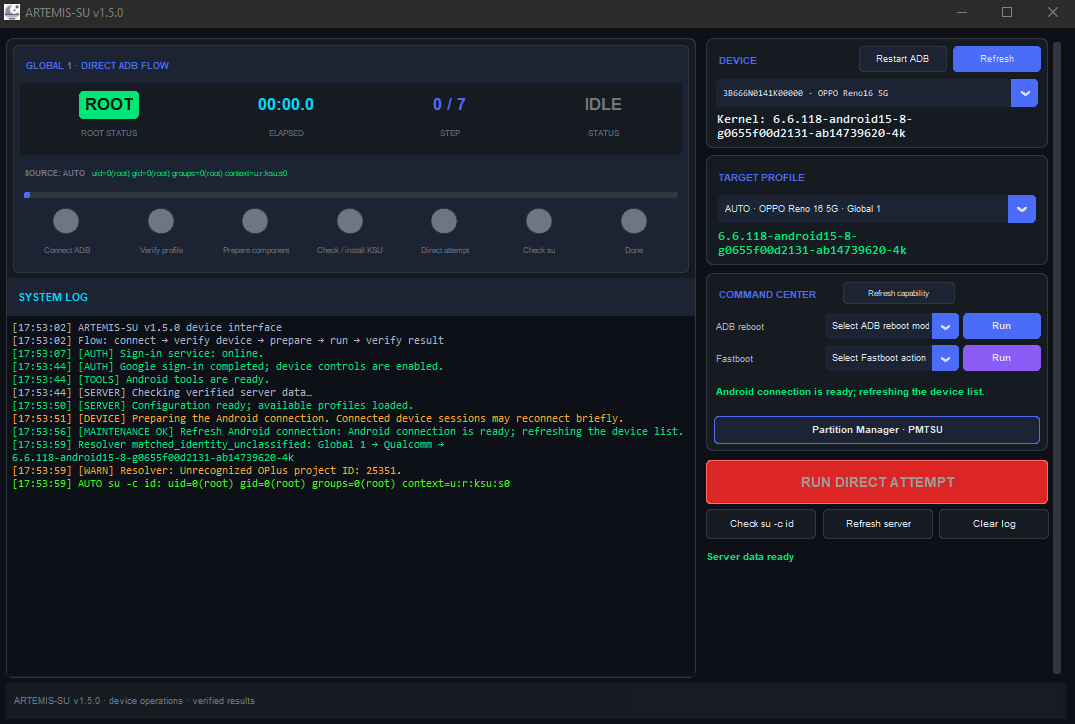Click the Refresh server button
The width and height of the screenshot is (1075, 724).
(x=878, y=524)
